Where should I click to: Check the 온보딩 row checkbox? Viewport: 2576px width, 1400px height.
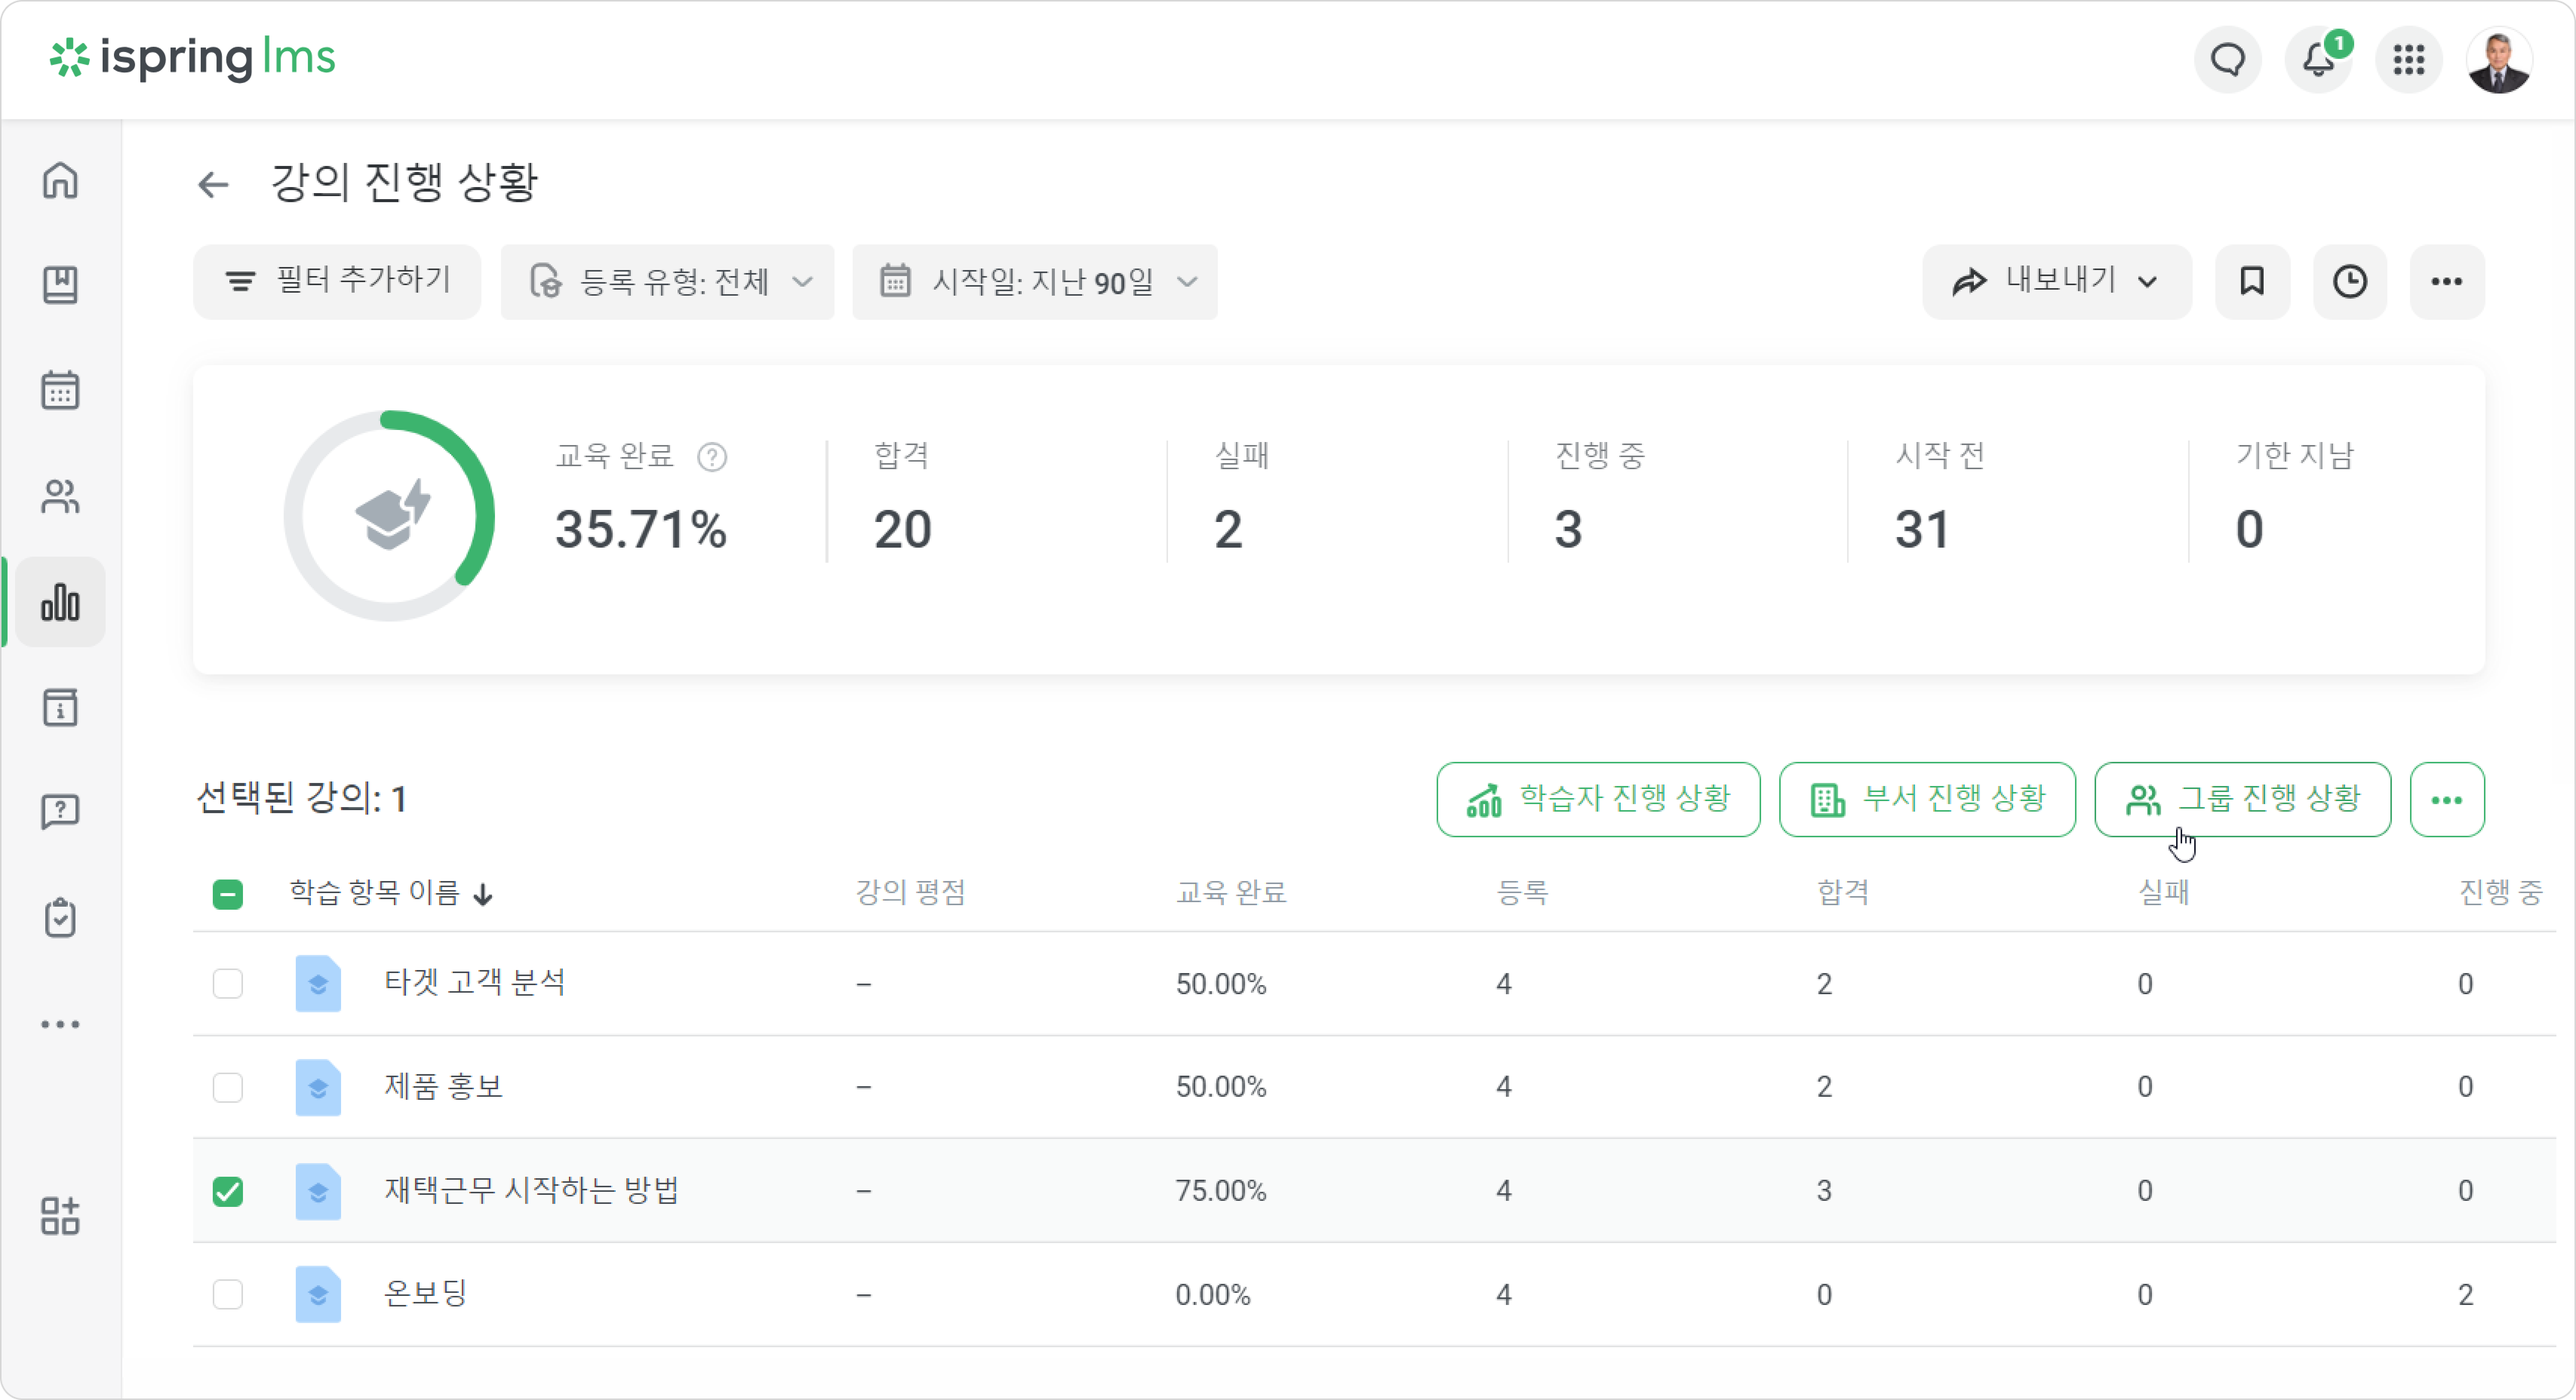tap(228, 1295)
